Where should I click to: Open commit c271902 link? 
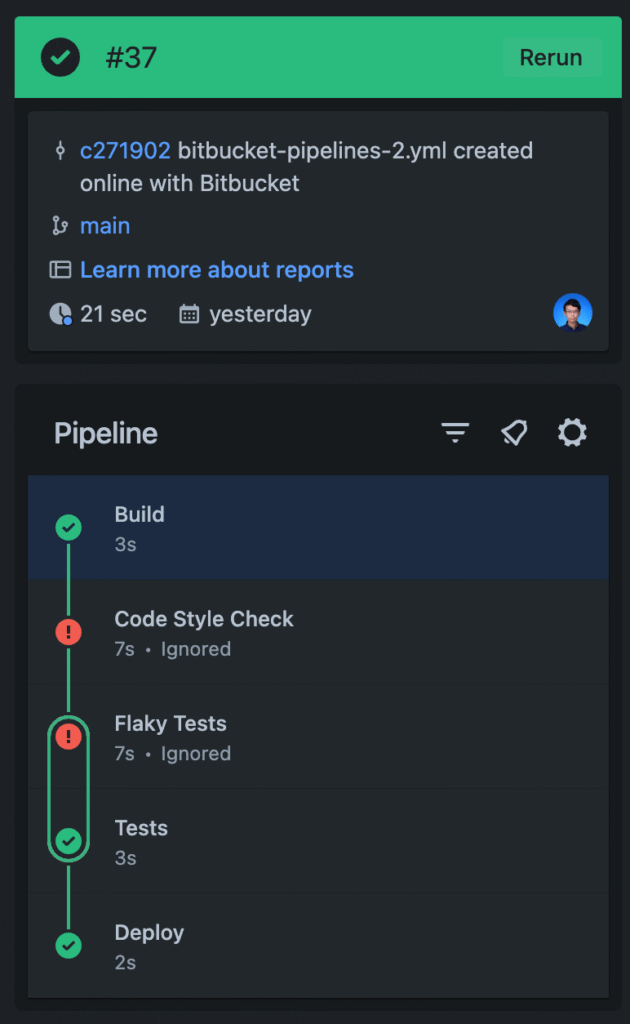[125, 151]
